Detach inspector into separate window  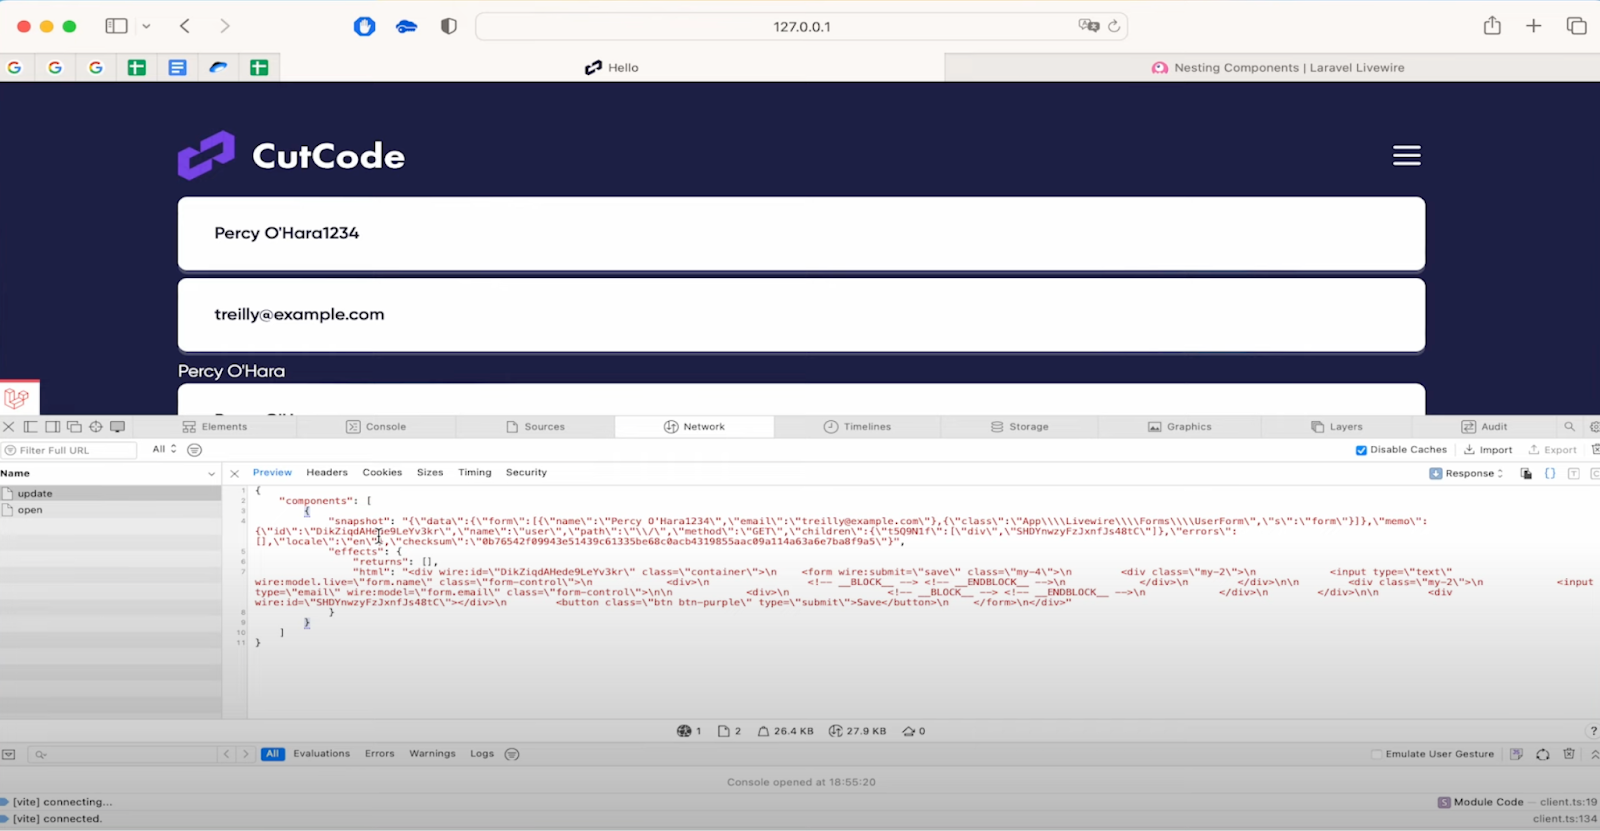pos(74,426)
